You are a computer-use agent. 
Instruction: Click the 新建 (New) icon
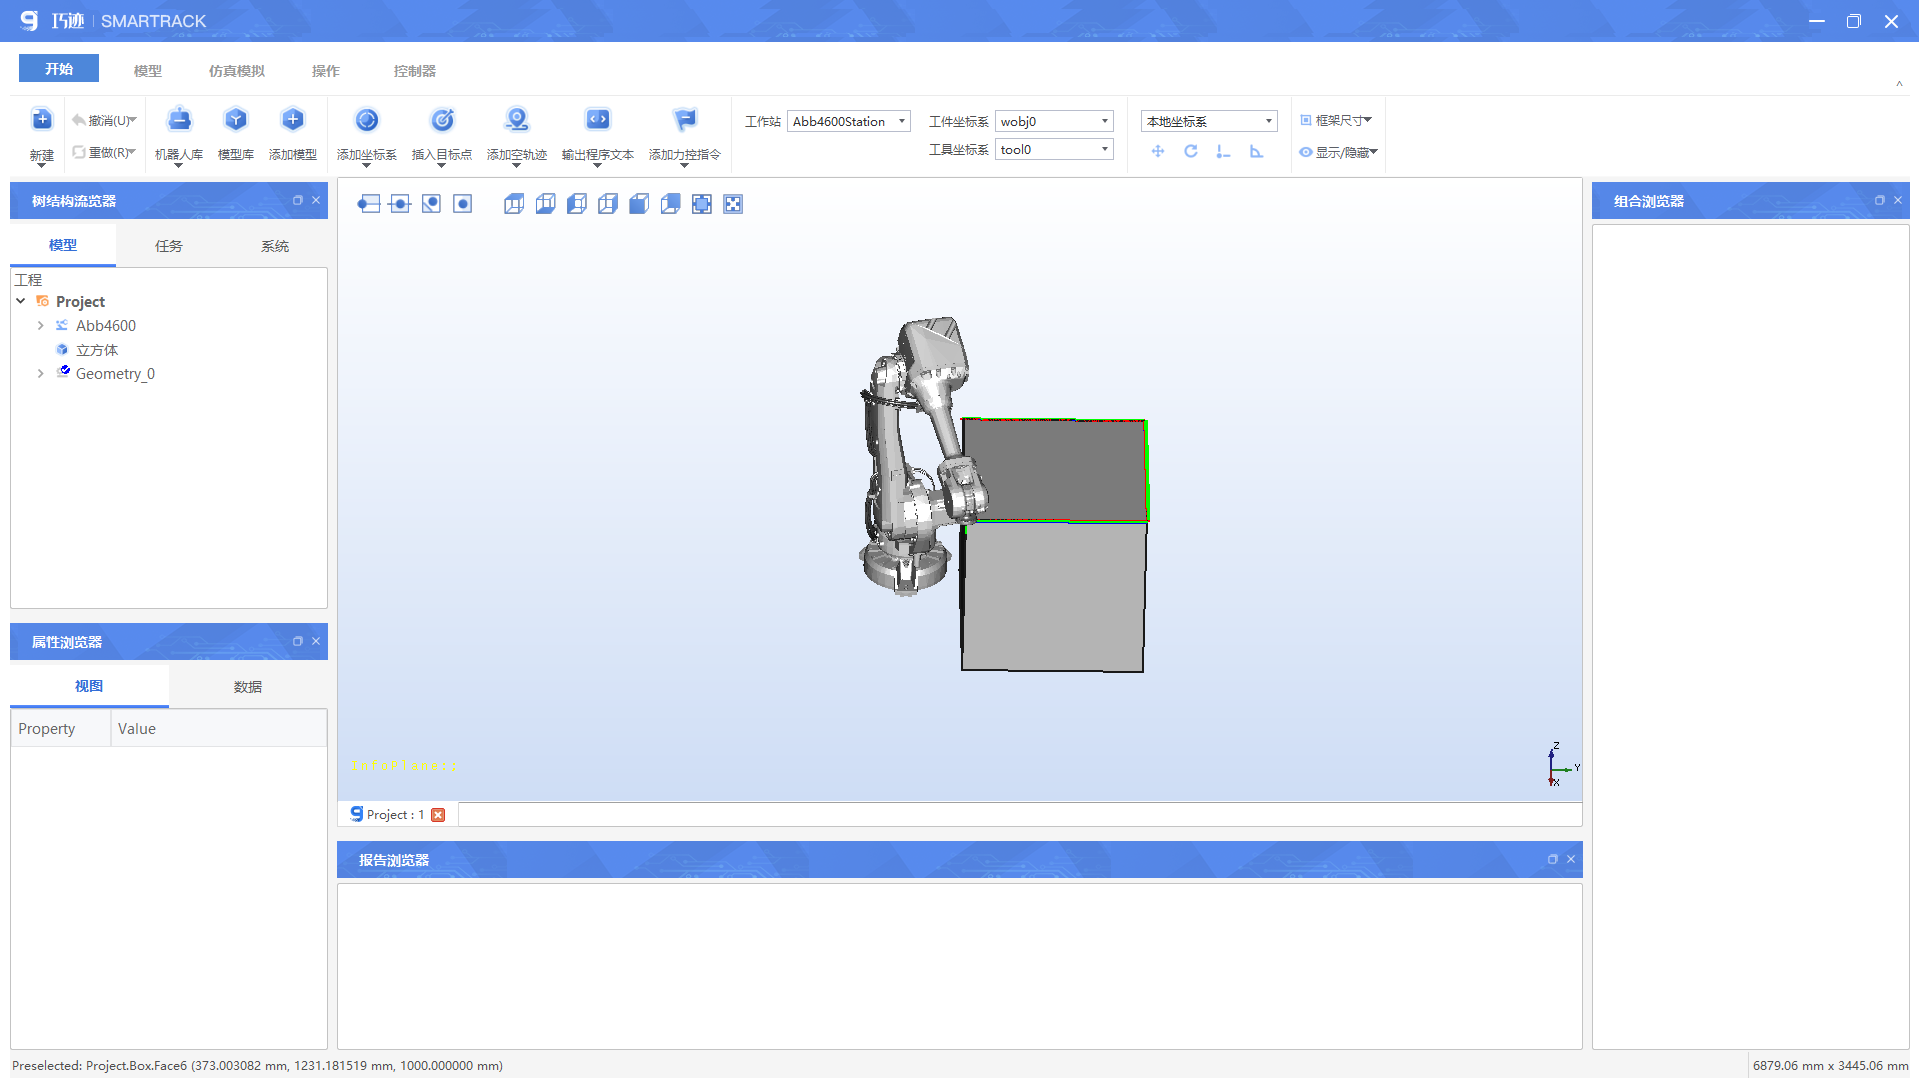coord(41,120)
